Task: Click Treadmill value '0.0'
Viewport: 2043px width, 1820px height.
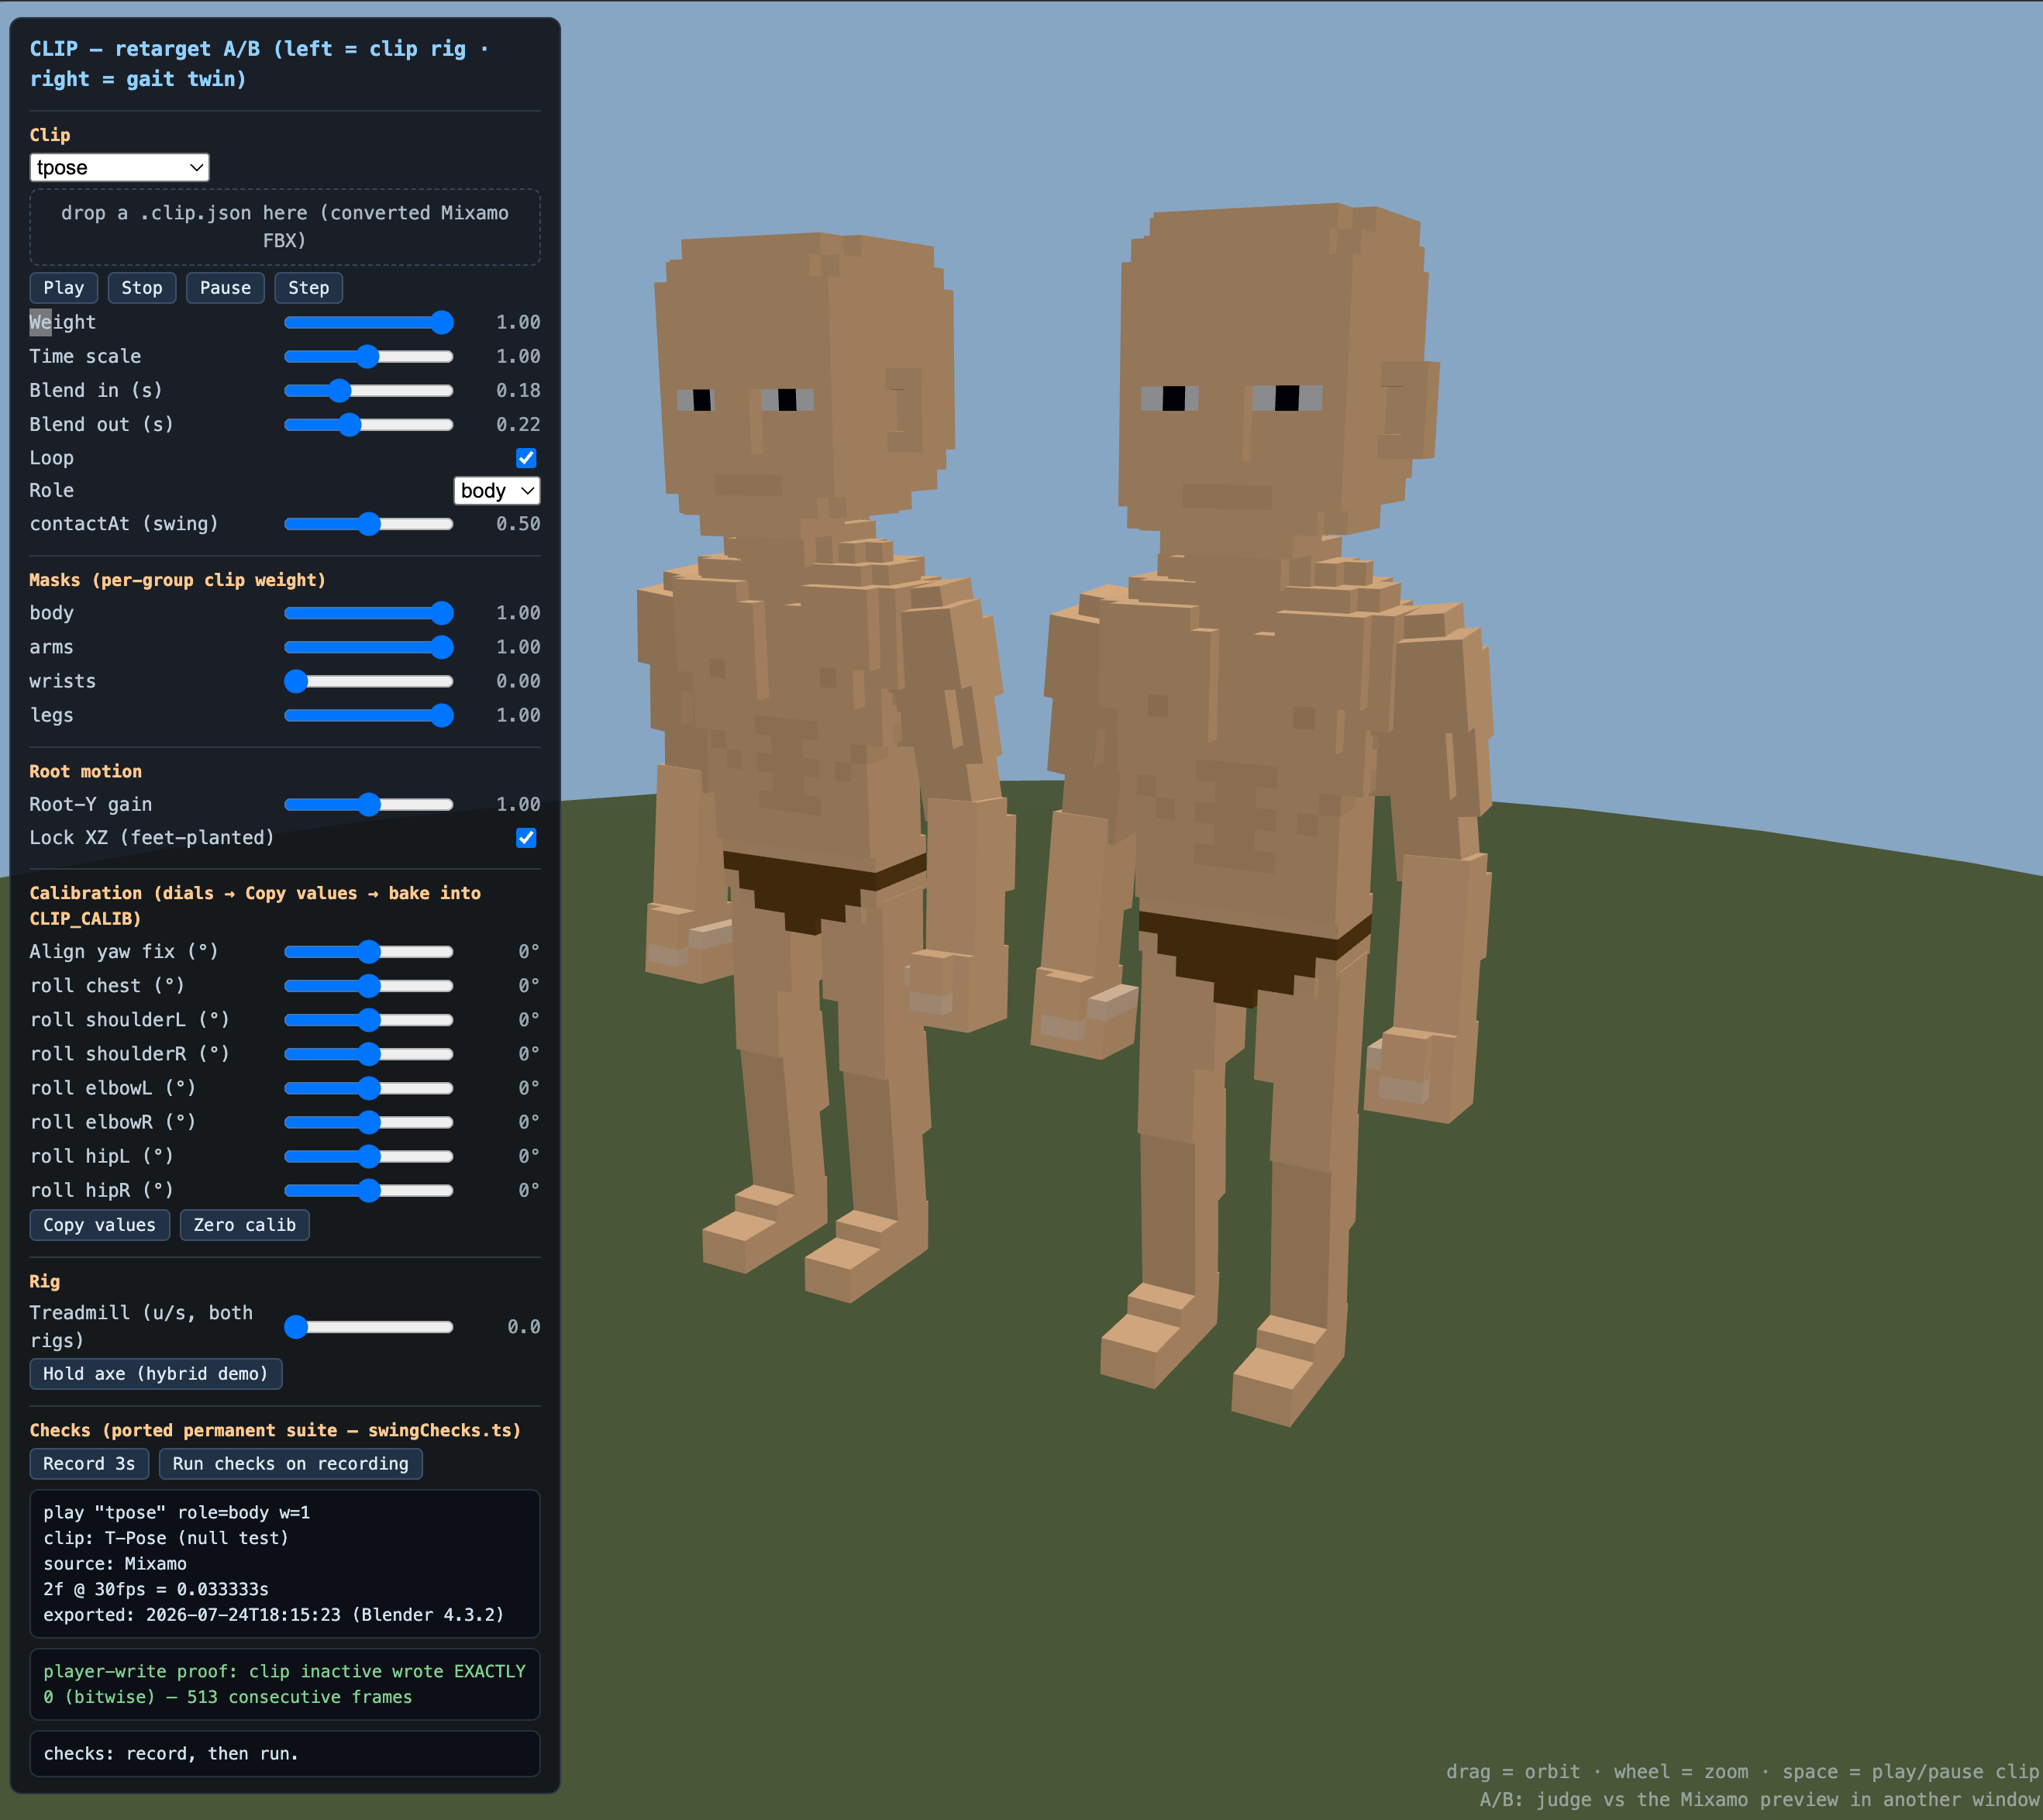Action: (524, 1327)
